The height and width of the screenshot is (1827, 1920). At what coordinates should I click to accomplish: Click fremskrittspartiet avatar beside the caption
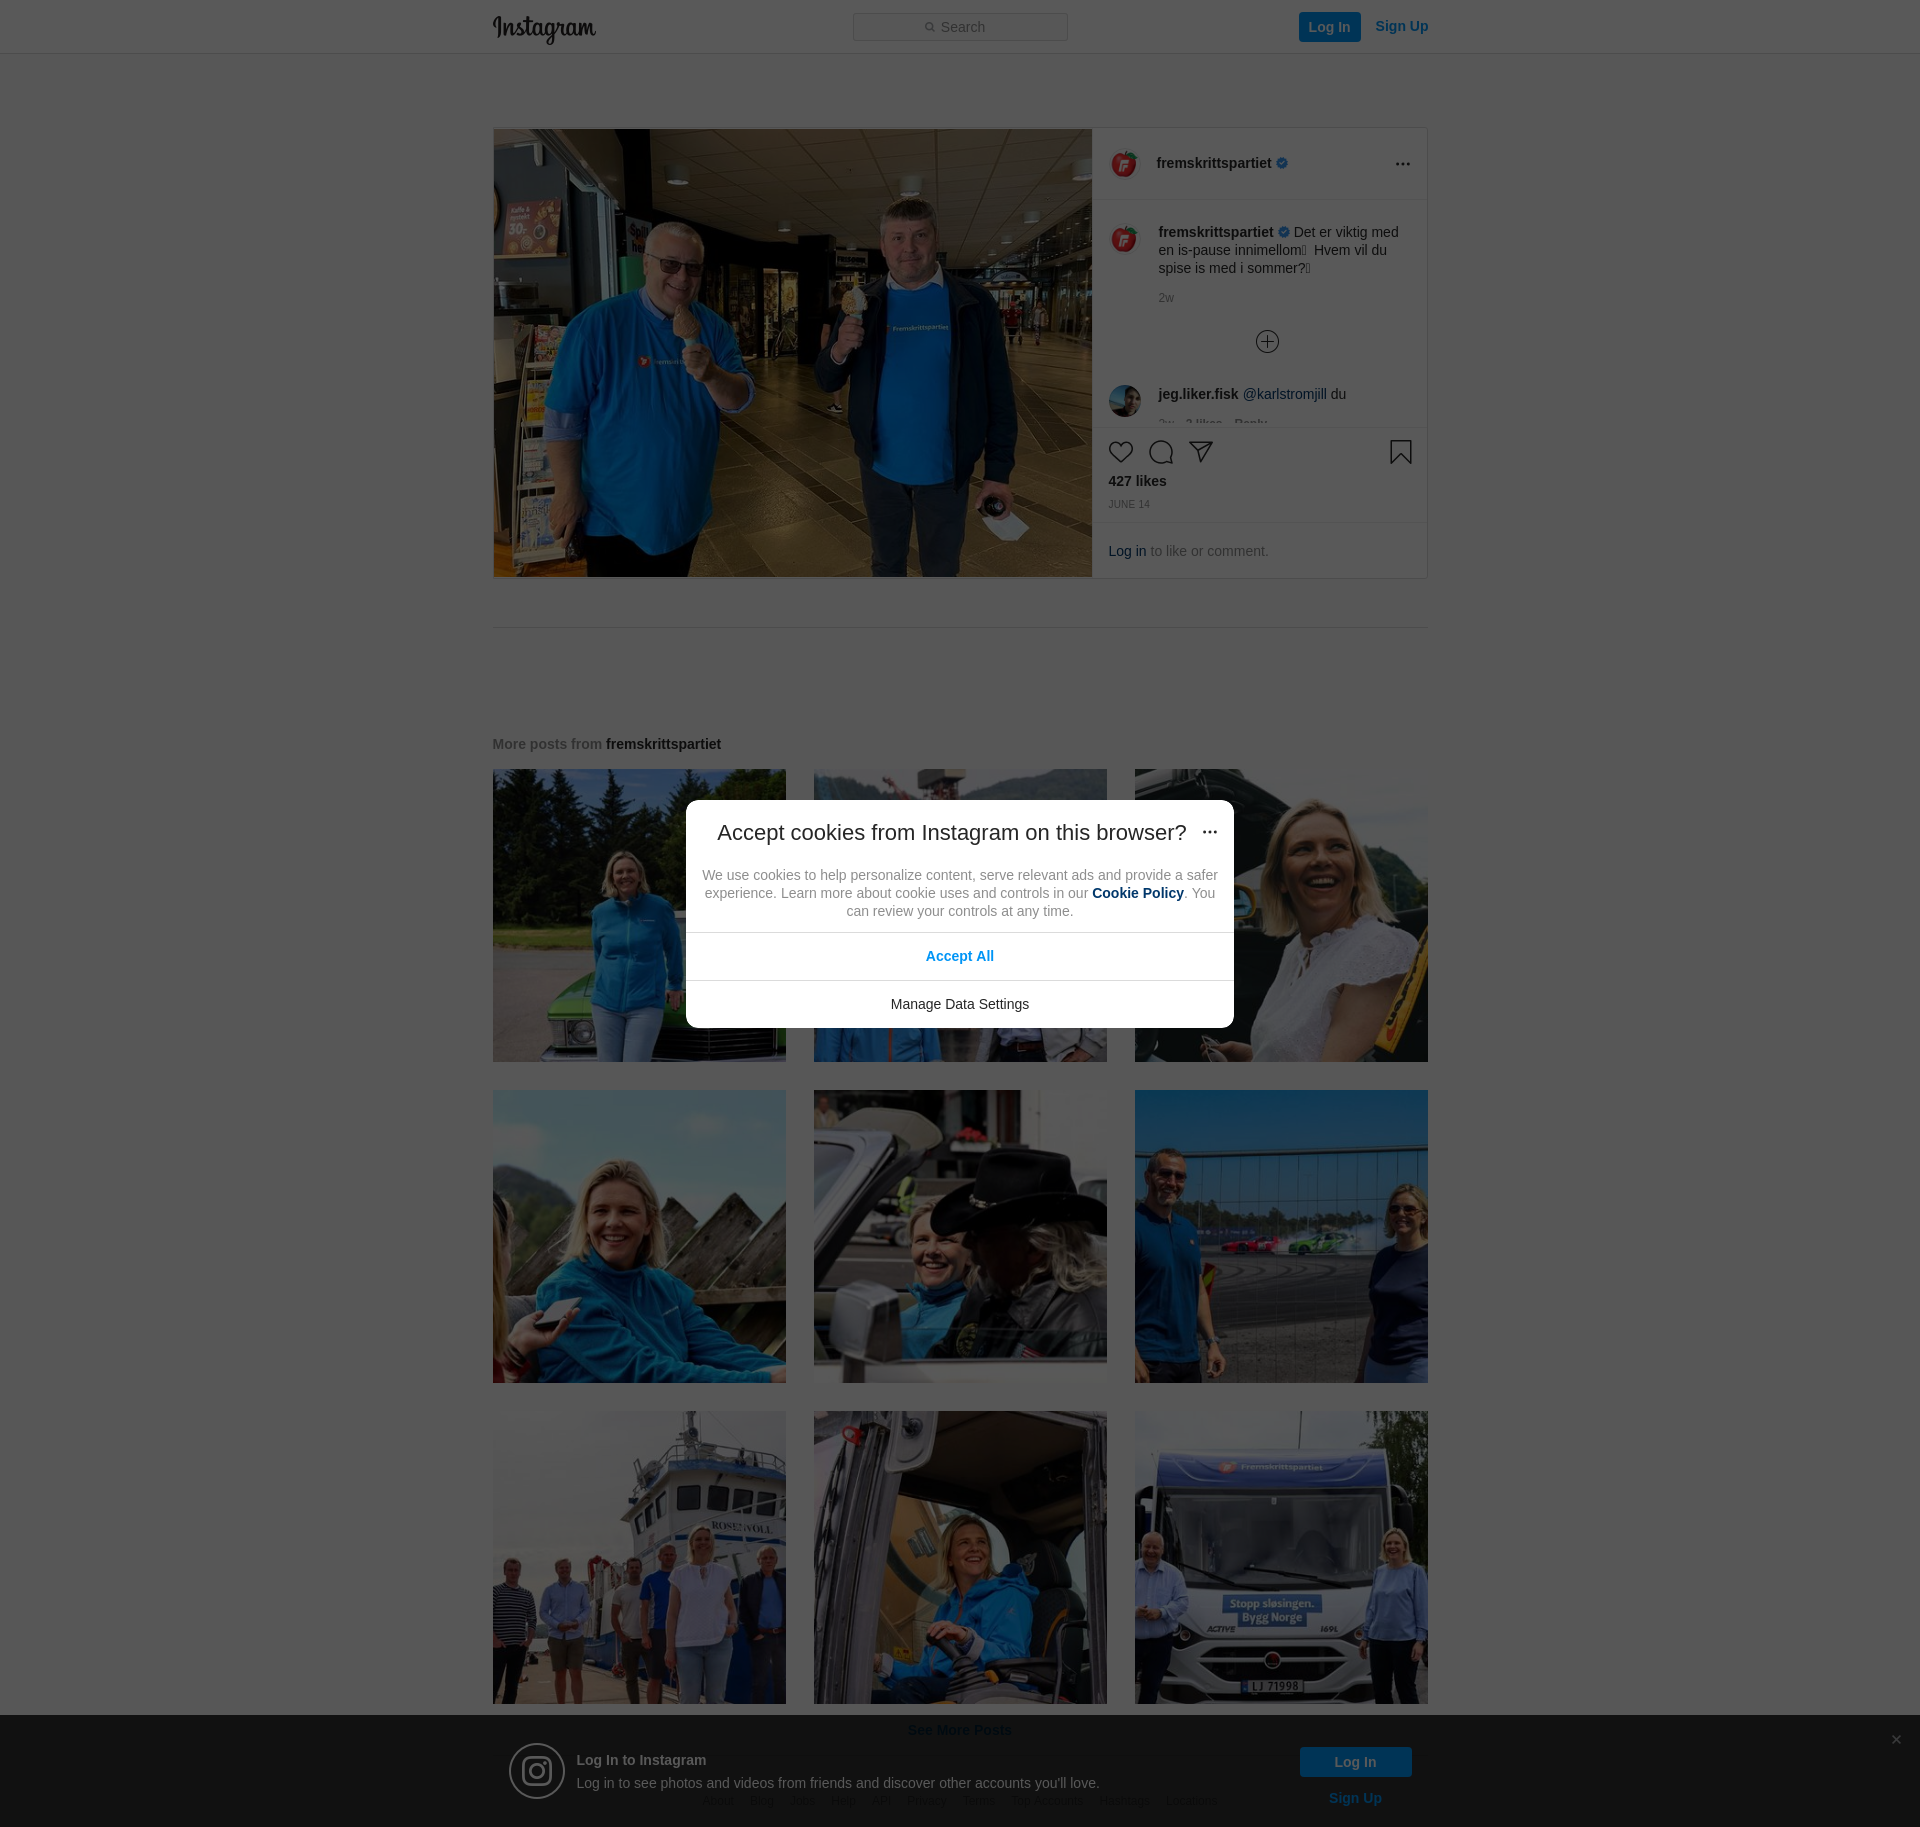tap(1124, 239)
